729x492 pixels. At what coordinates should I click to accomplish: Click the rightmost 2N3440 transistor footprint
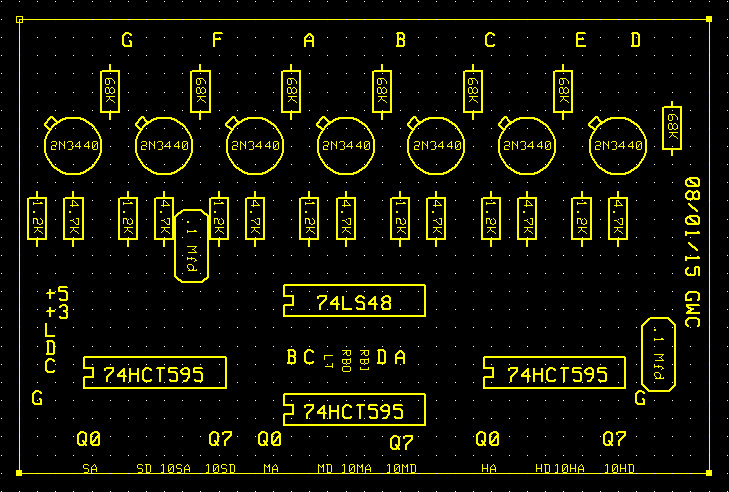pos(617,146)
